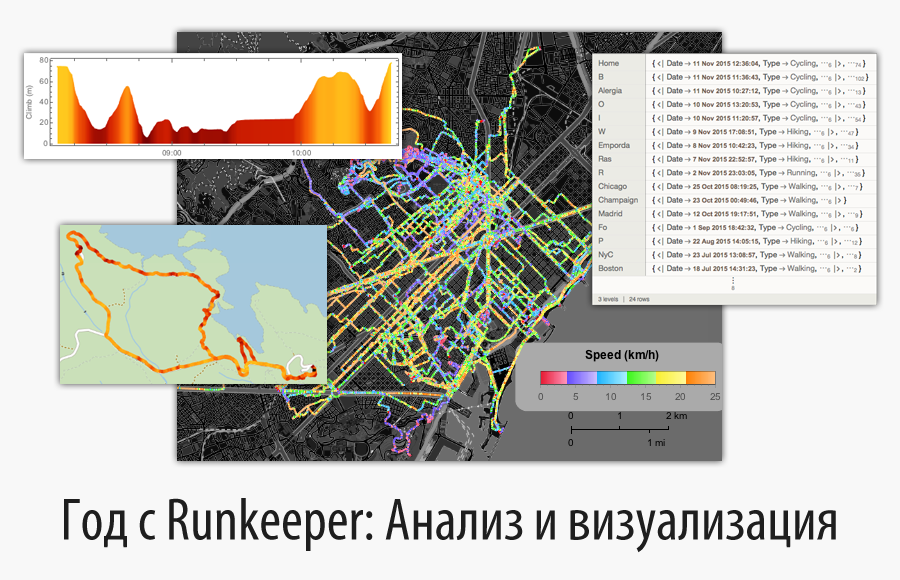Pick the green speed legend swatch
Viewport: 900px width, 580px height.
pos(642,377)
